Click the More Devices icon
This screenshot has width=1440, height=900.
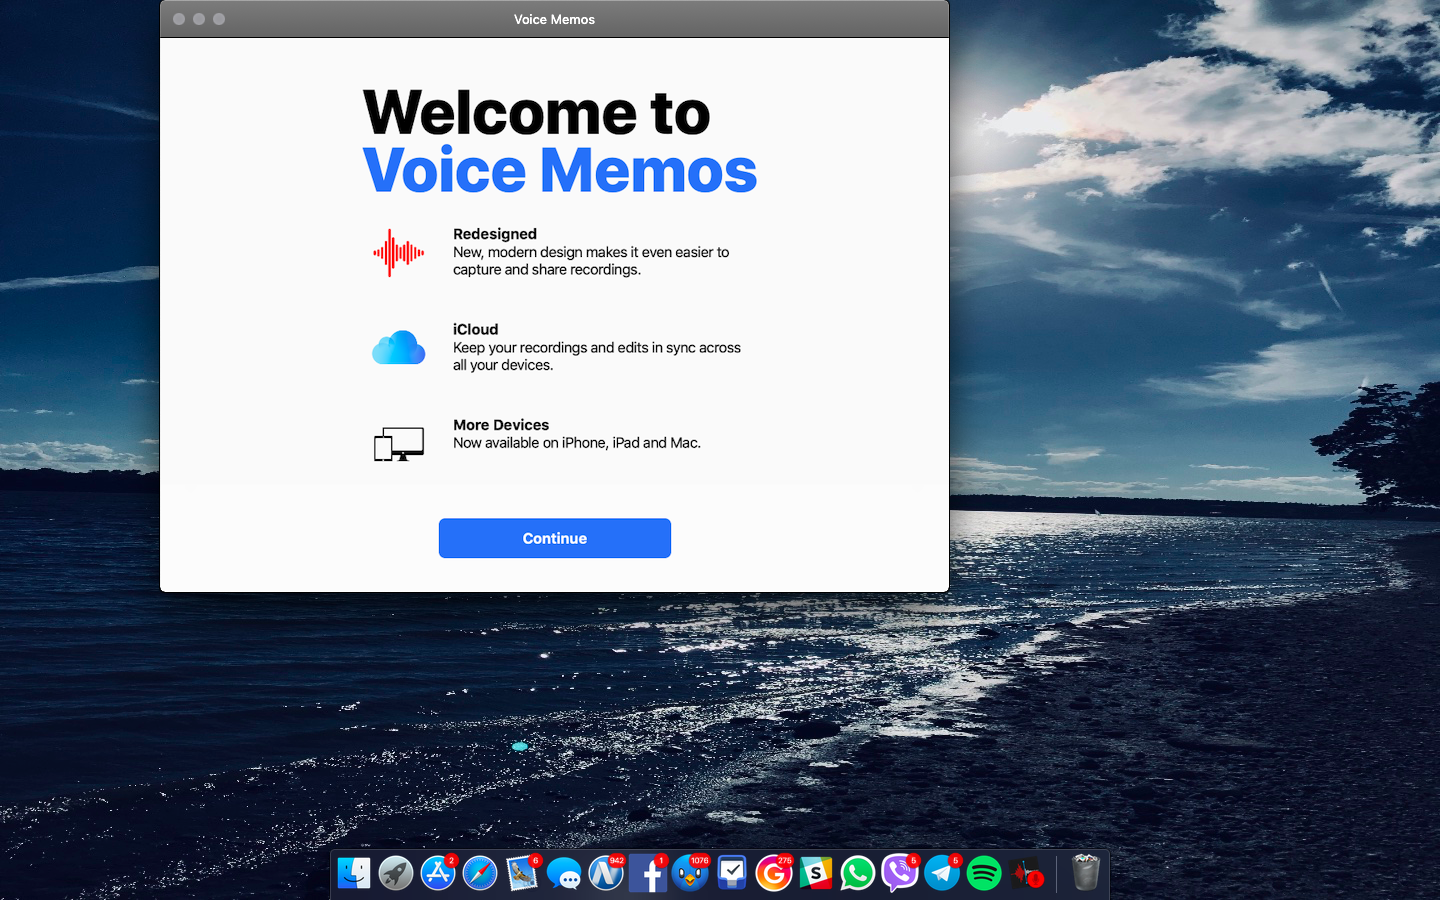[x=398, y=443]
